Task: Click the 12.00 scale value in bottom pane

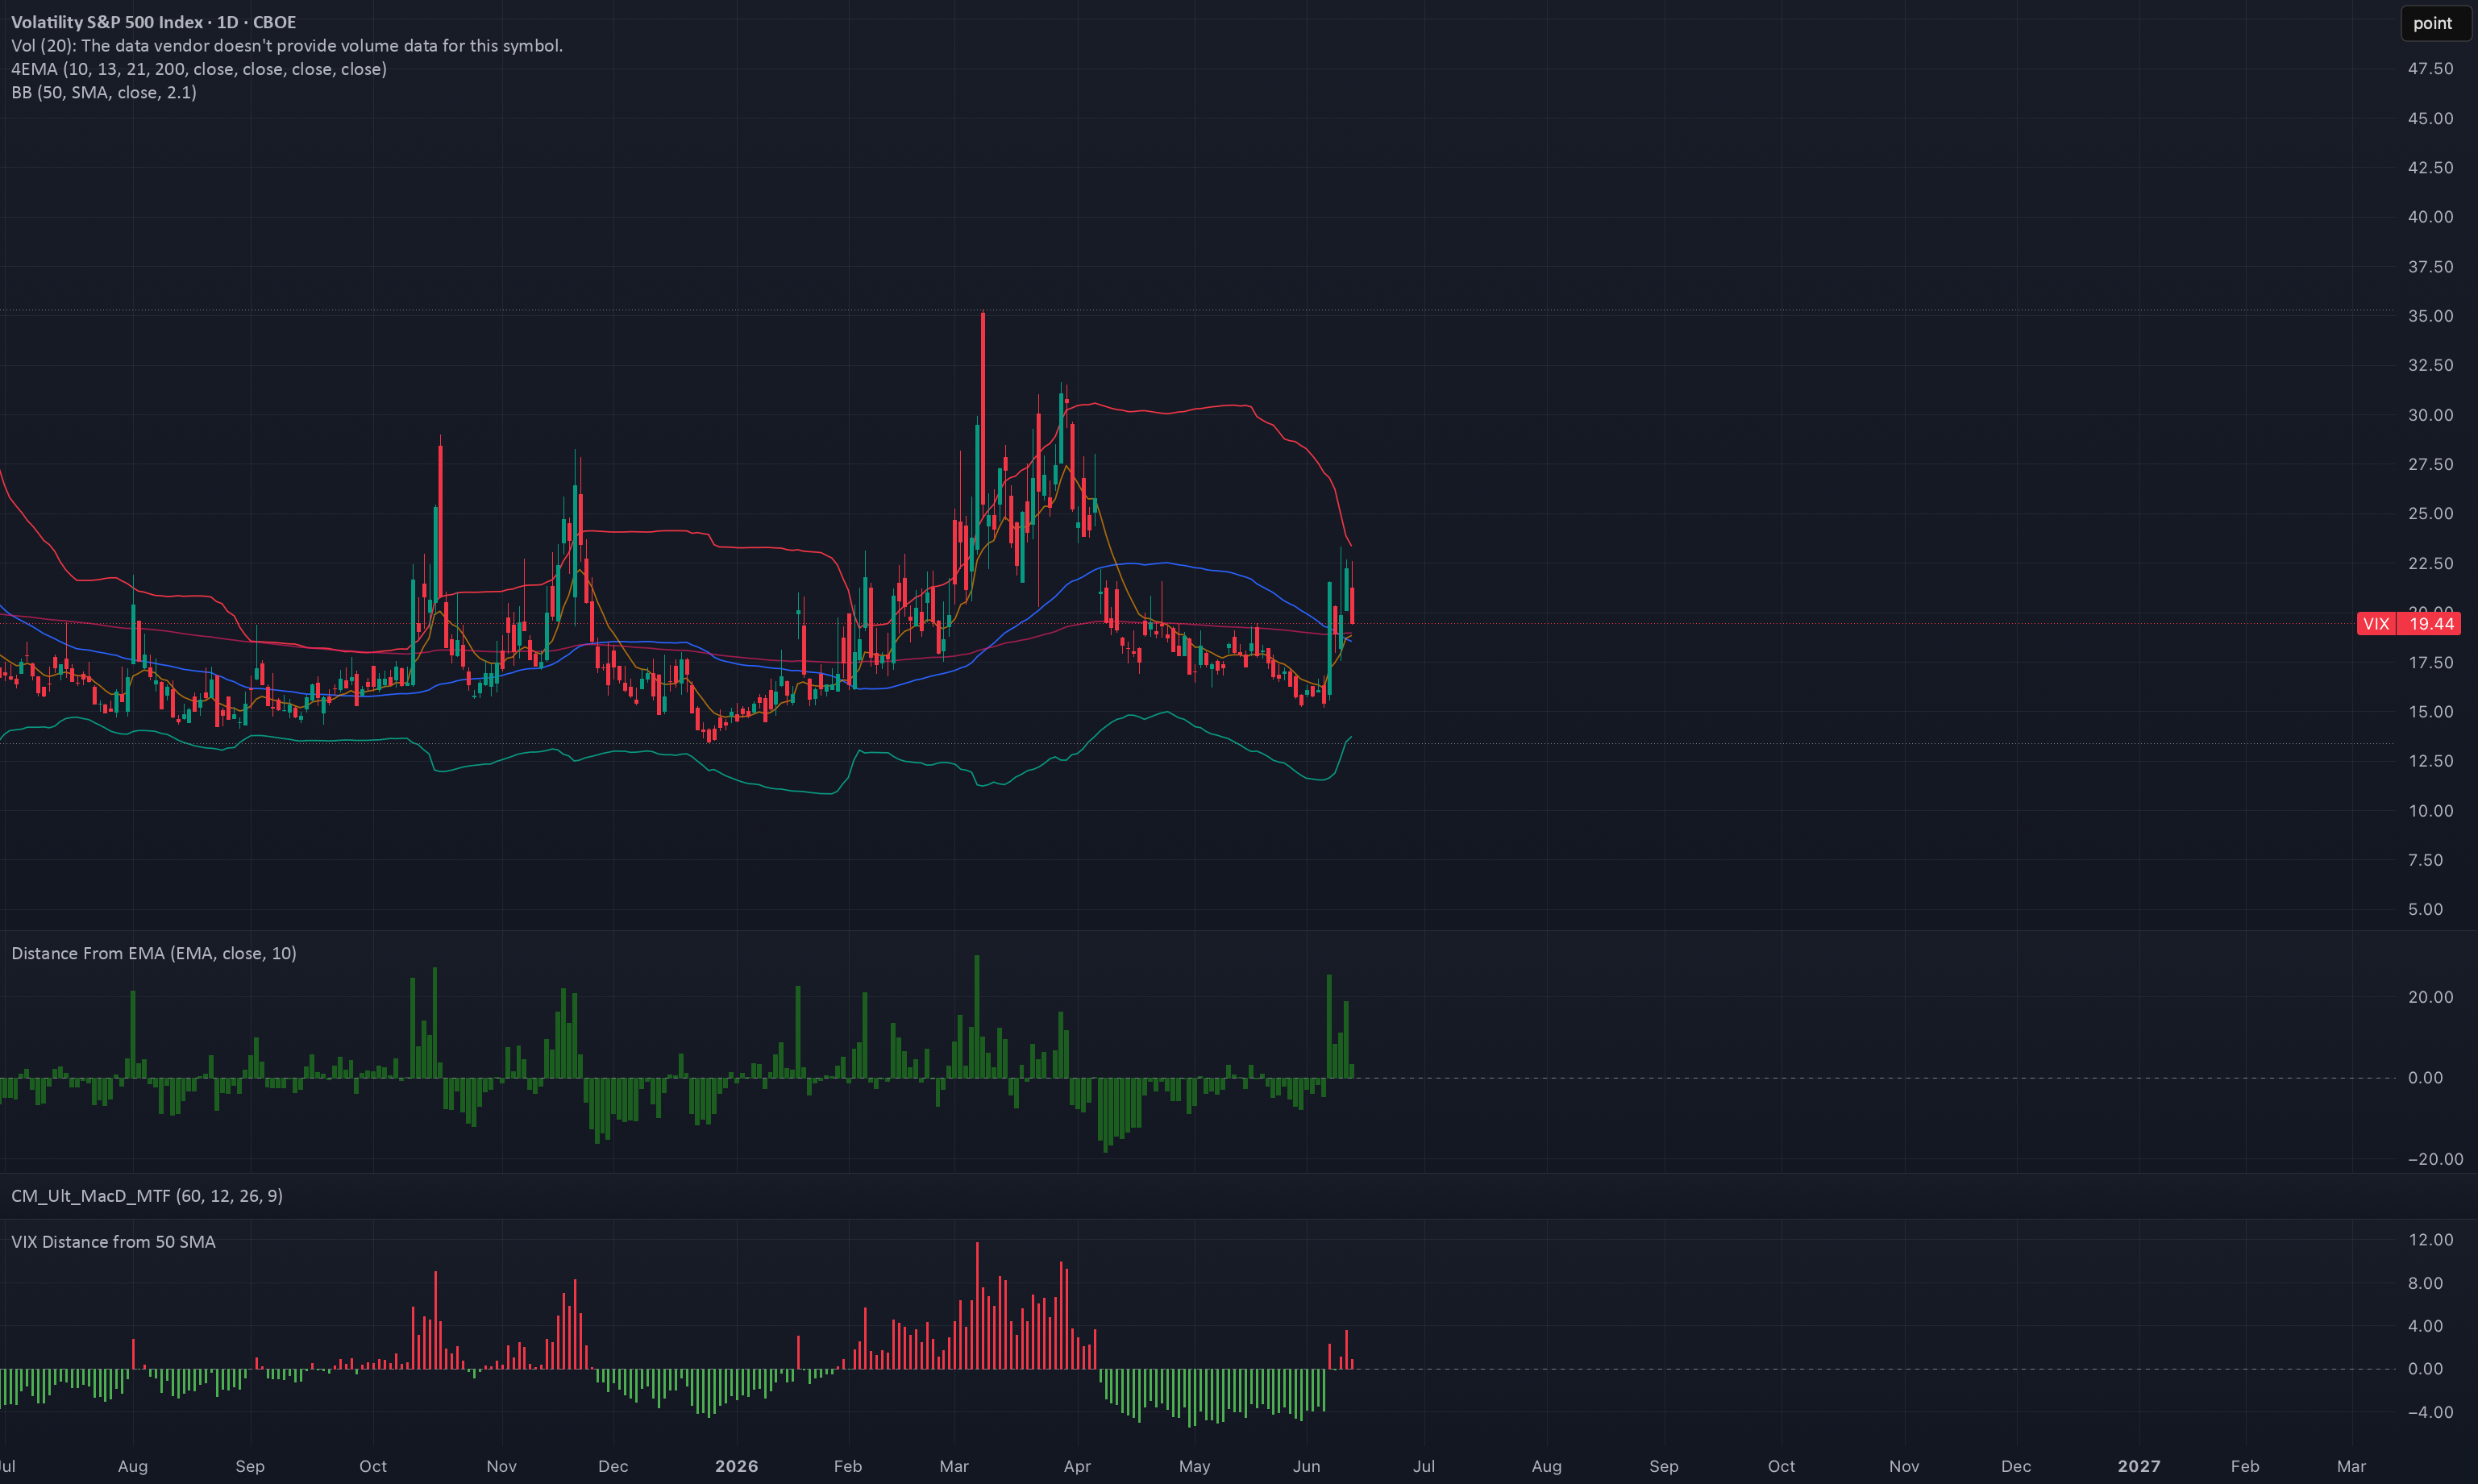Action: click(x=2430, y=1240)
